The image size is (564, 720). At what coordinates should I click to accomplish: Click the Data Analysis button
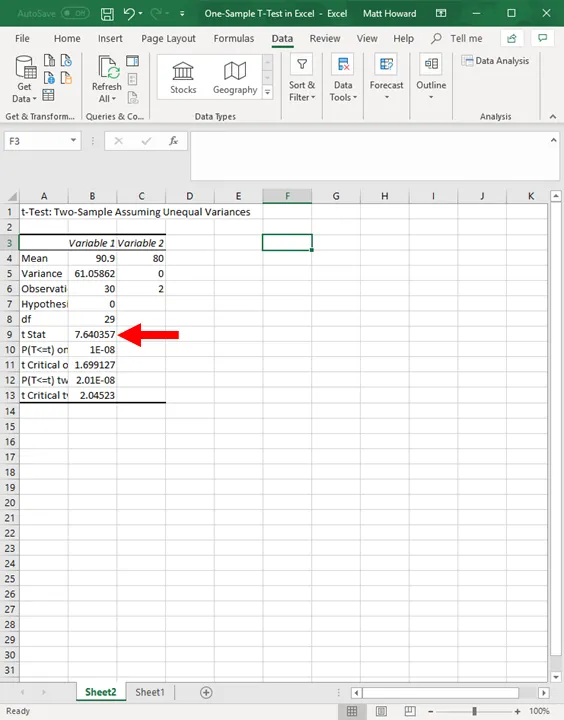coord(495,61)
